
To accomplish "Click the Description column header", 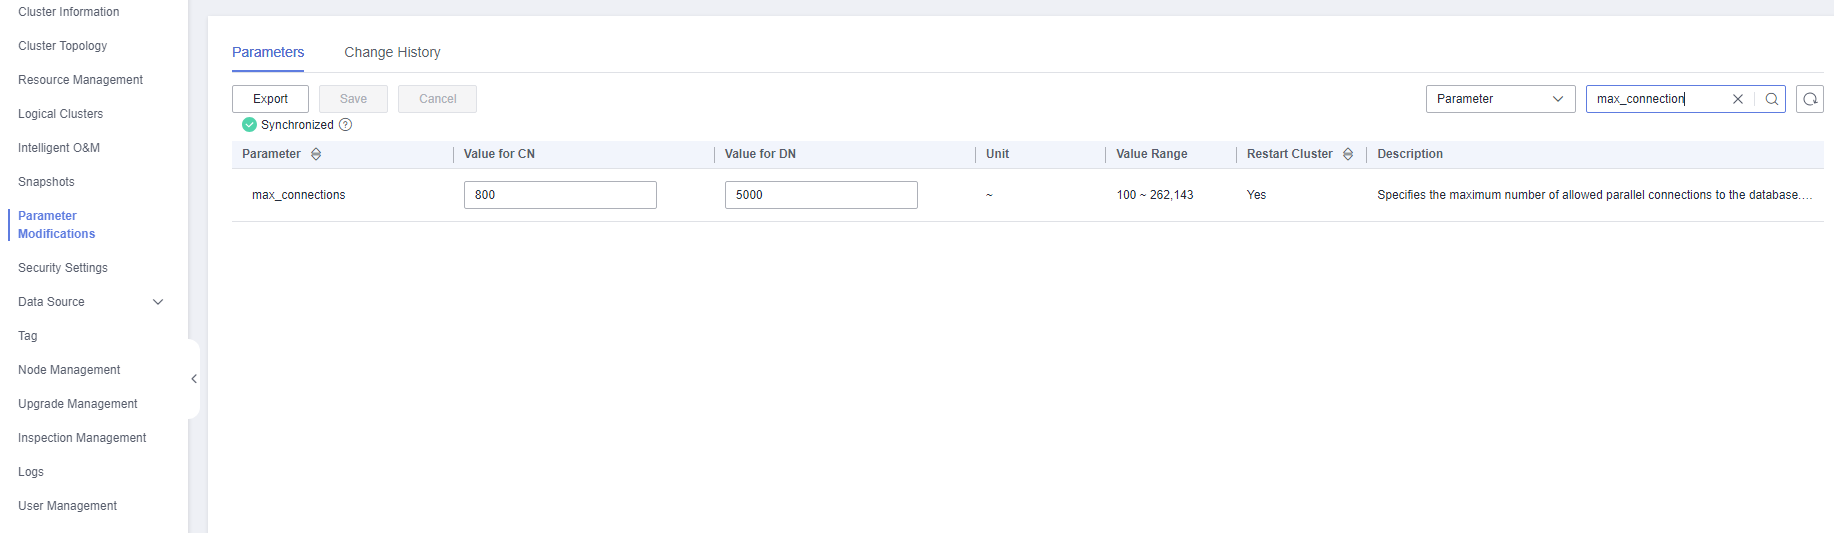I will [1410, 154].
